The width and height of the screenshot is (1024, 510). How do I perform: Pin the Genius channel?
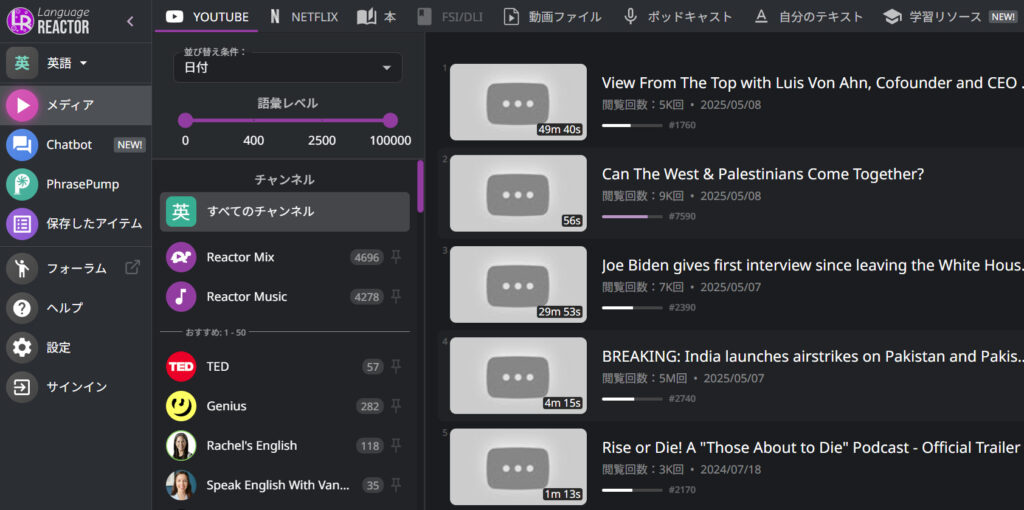(396, 406)
